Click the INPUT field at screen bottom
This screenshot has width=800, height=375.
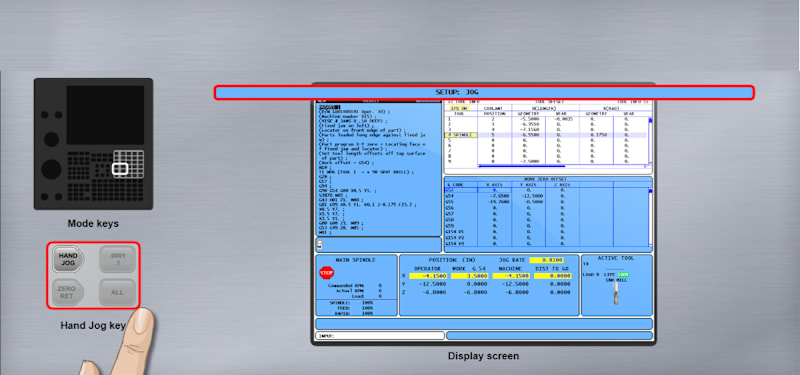point(380,336)
